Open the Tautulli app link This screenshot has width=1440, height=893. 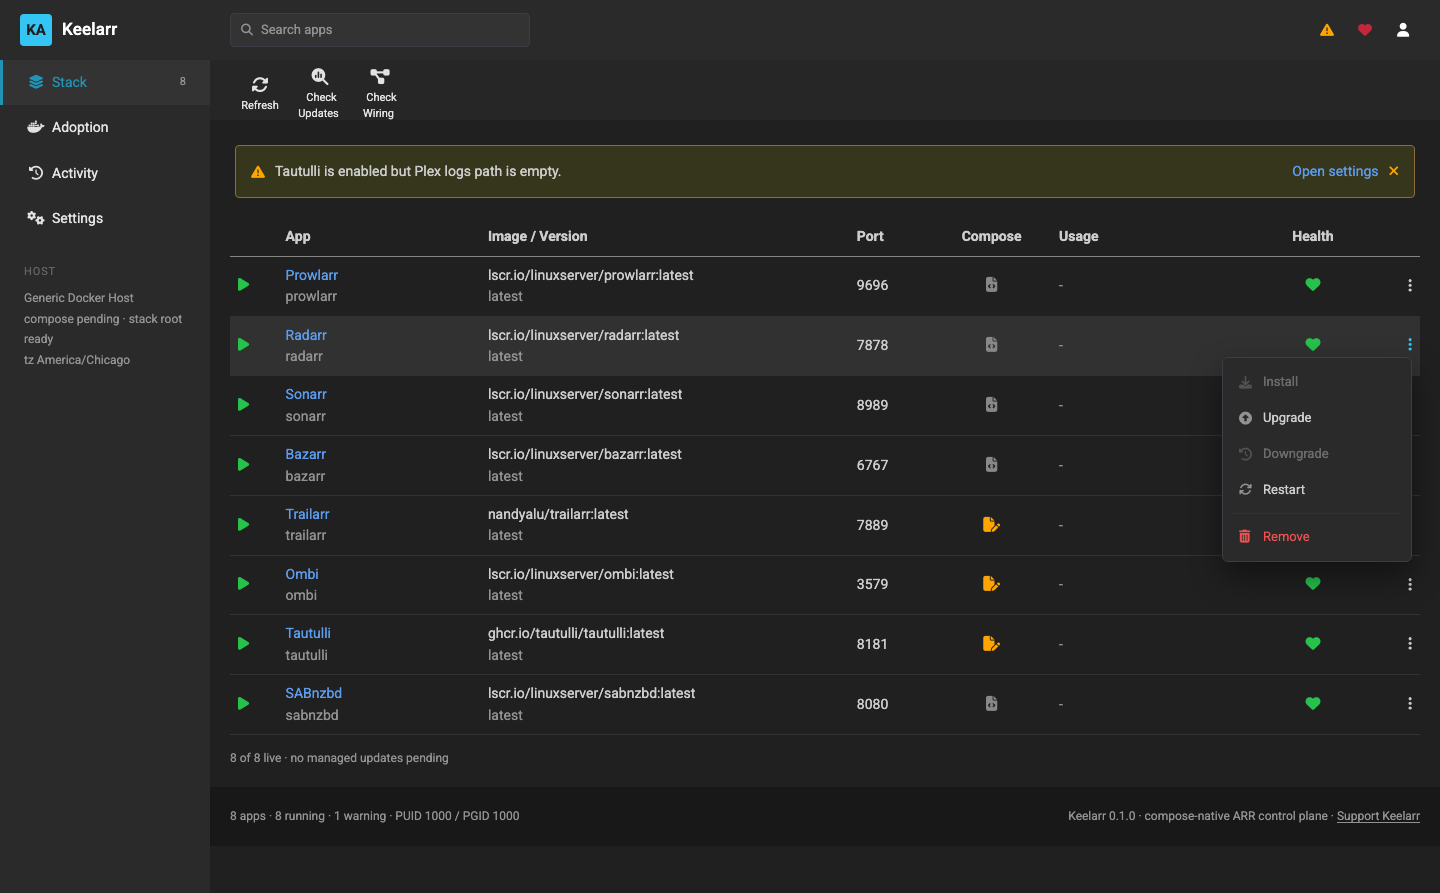coord(308,633)
